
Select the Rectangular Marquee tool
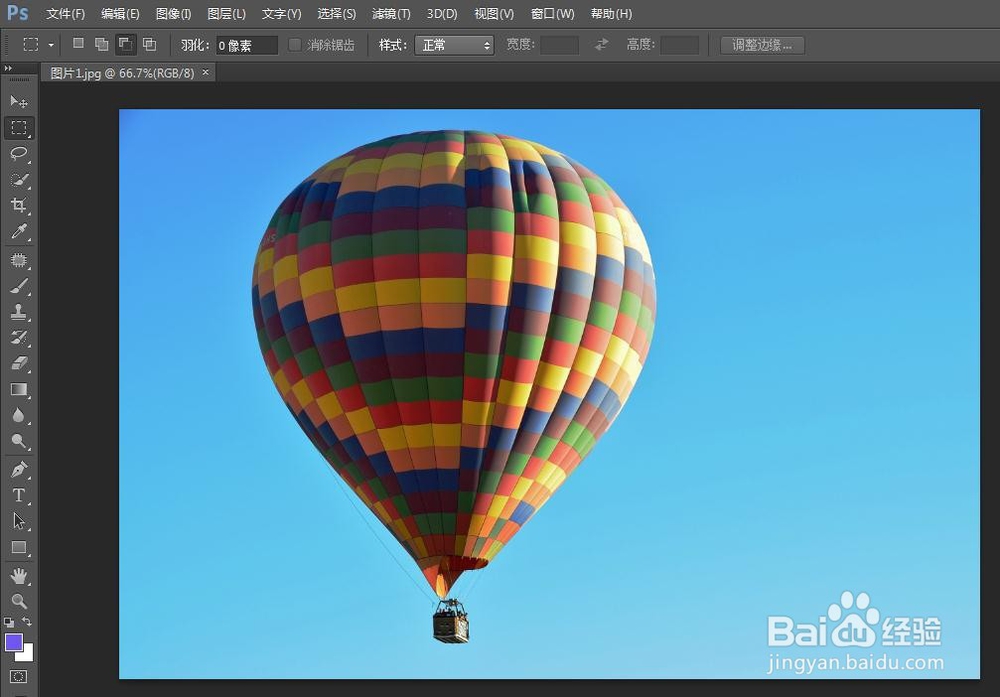pos(19,128)
